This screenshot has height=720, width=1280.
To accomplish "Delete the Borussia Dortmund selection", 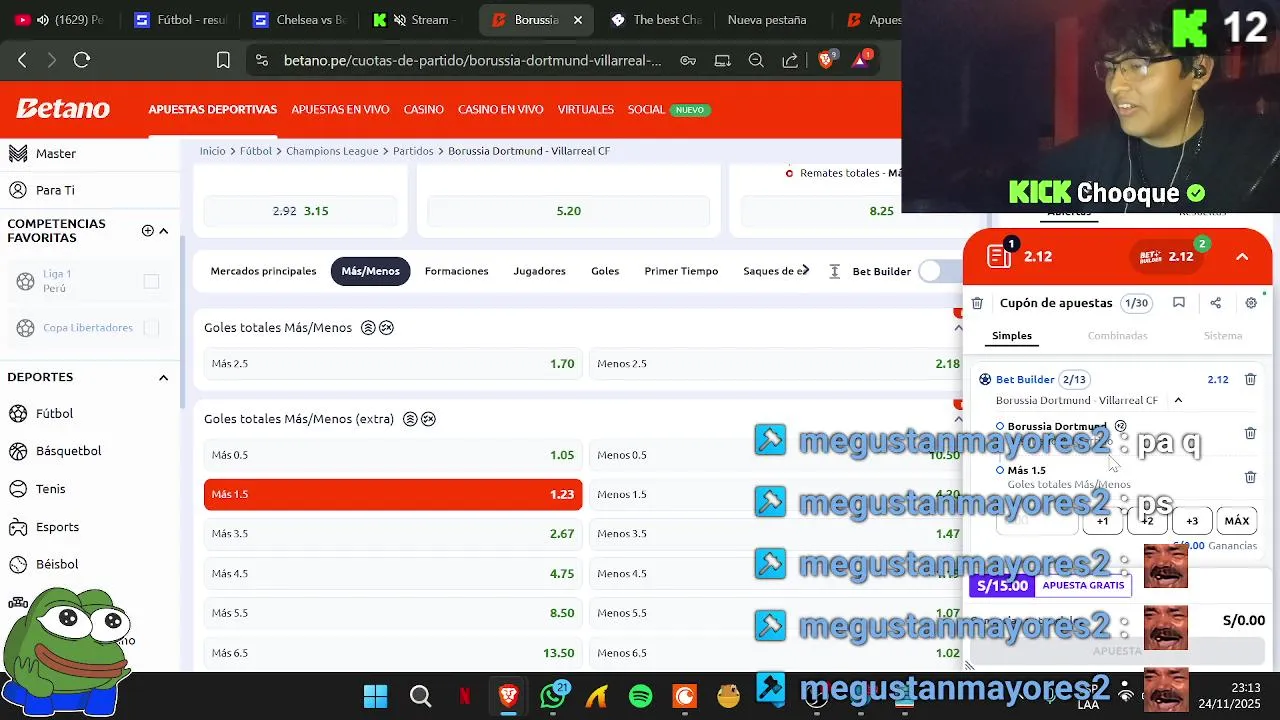I will [1250, 433].
